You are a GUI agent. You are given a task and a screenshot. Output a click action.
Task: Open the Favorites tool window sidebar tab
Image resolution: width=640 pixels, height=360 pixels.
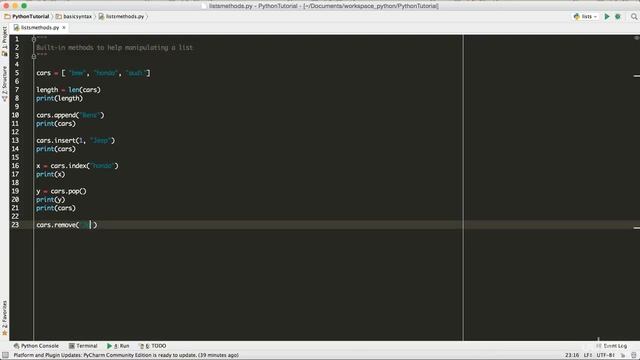coord(4,318)
